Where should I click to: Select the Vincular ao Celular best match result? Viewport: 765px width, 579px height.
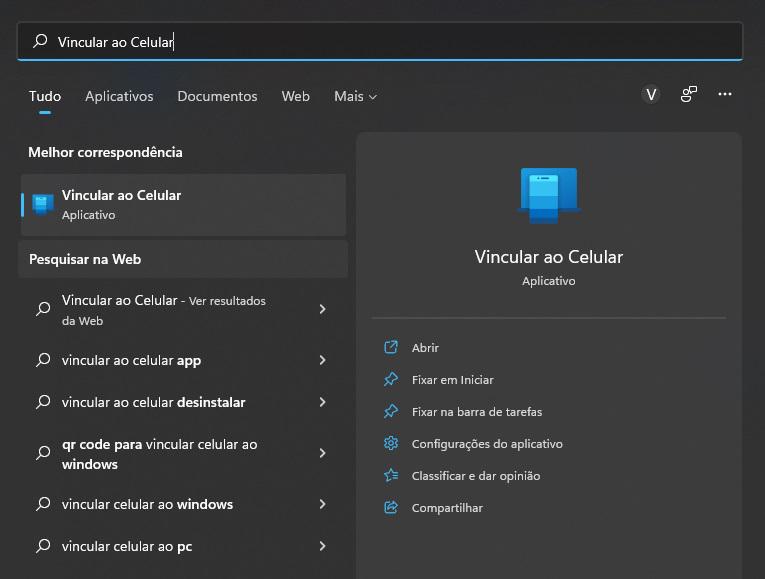(x=183, y=205)
